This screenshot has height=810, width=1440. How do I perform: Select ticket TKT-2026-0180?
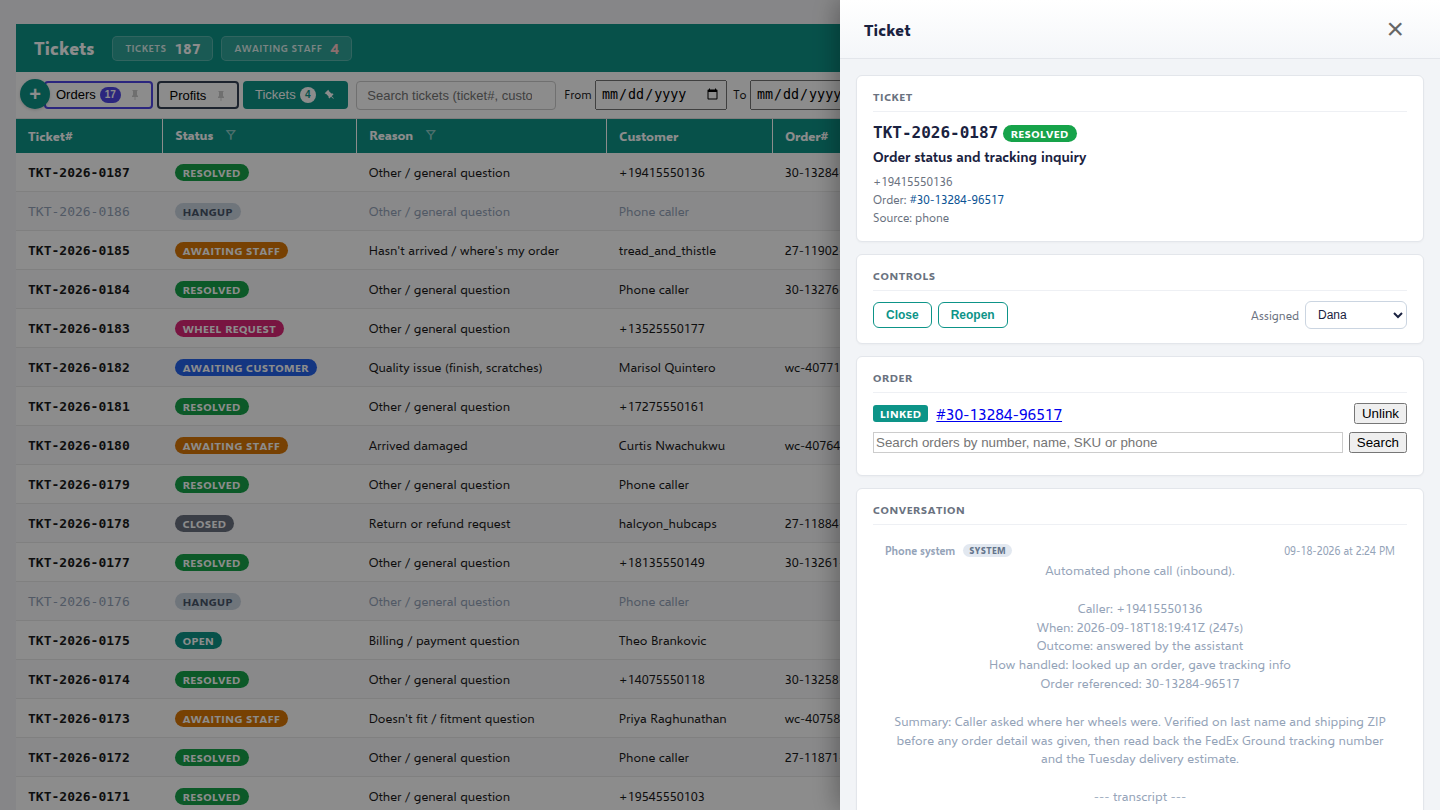pos(428,446)
